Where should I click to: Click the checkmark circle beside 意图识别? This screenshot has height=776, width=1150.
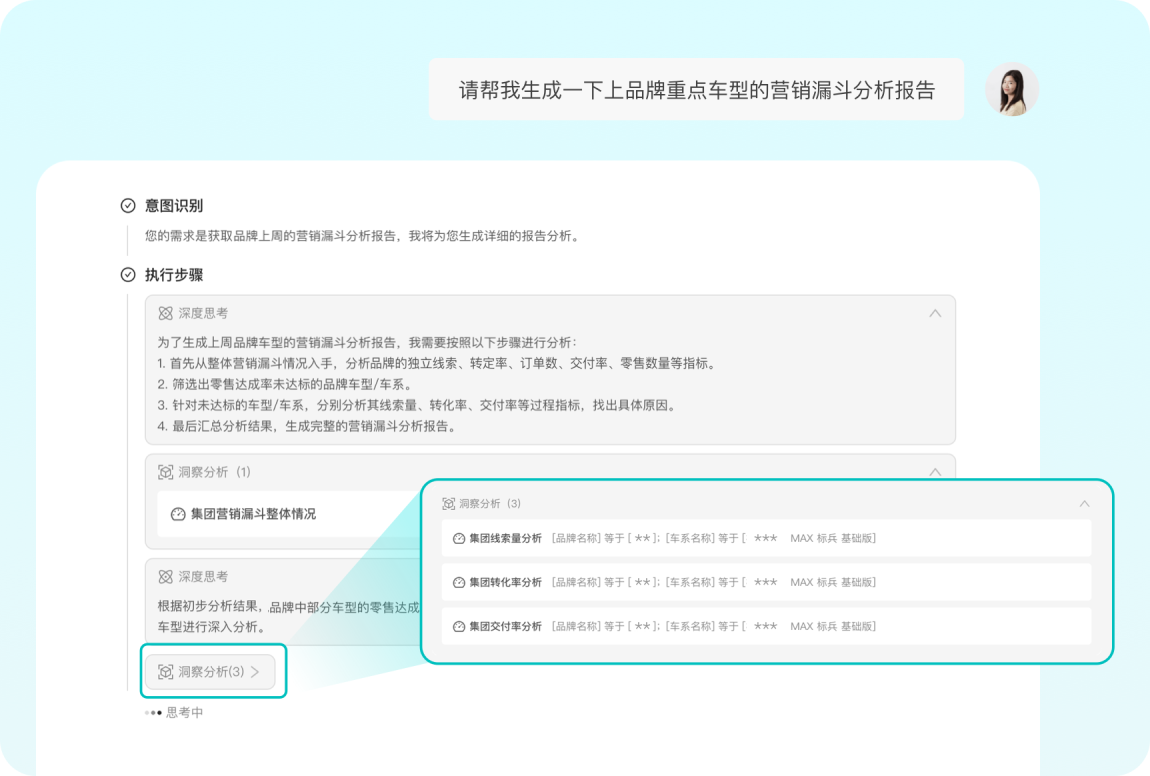[x=126, y=205]
